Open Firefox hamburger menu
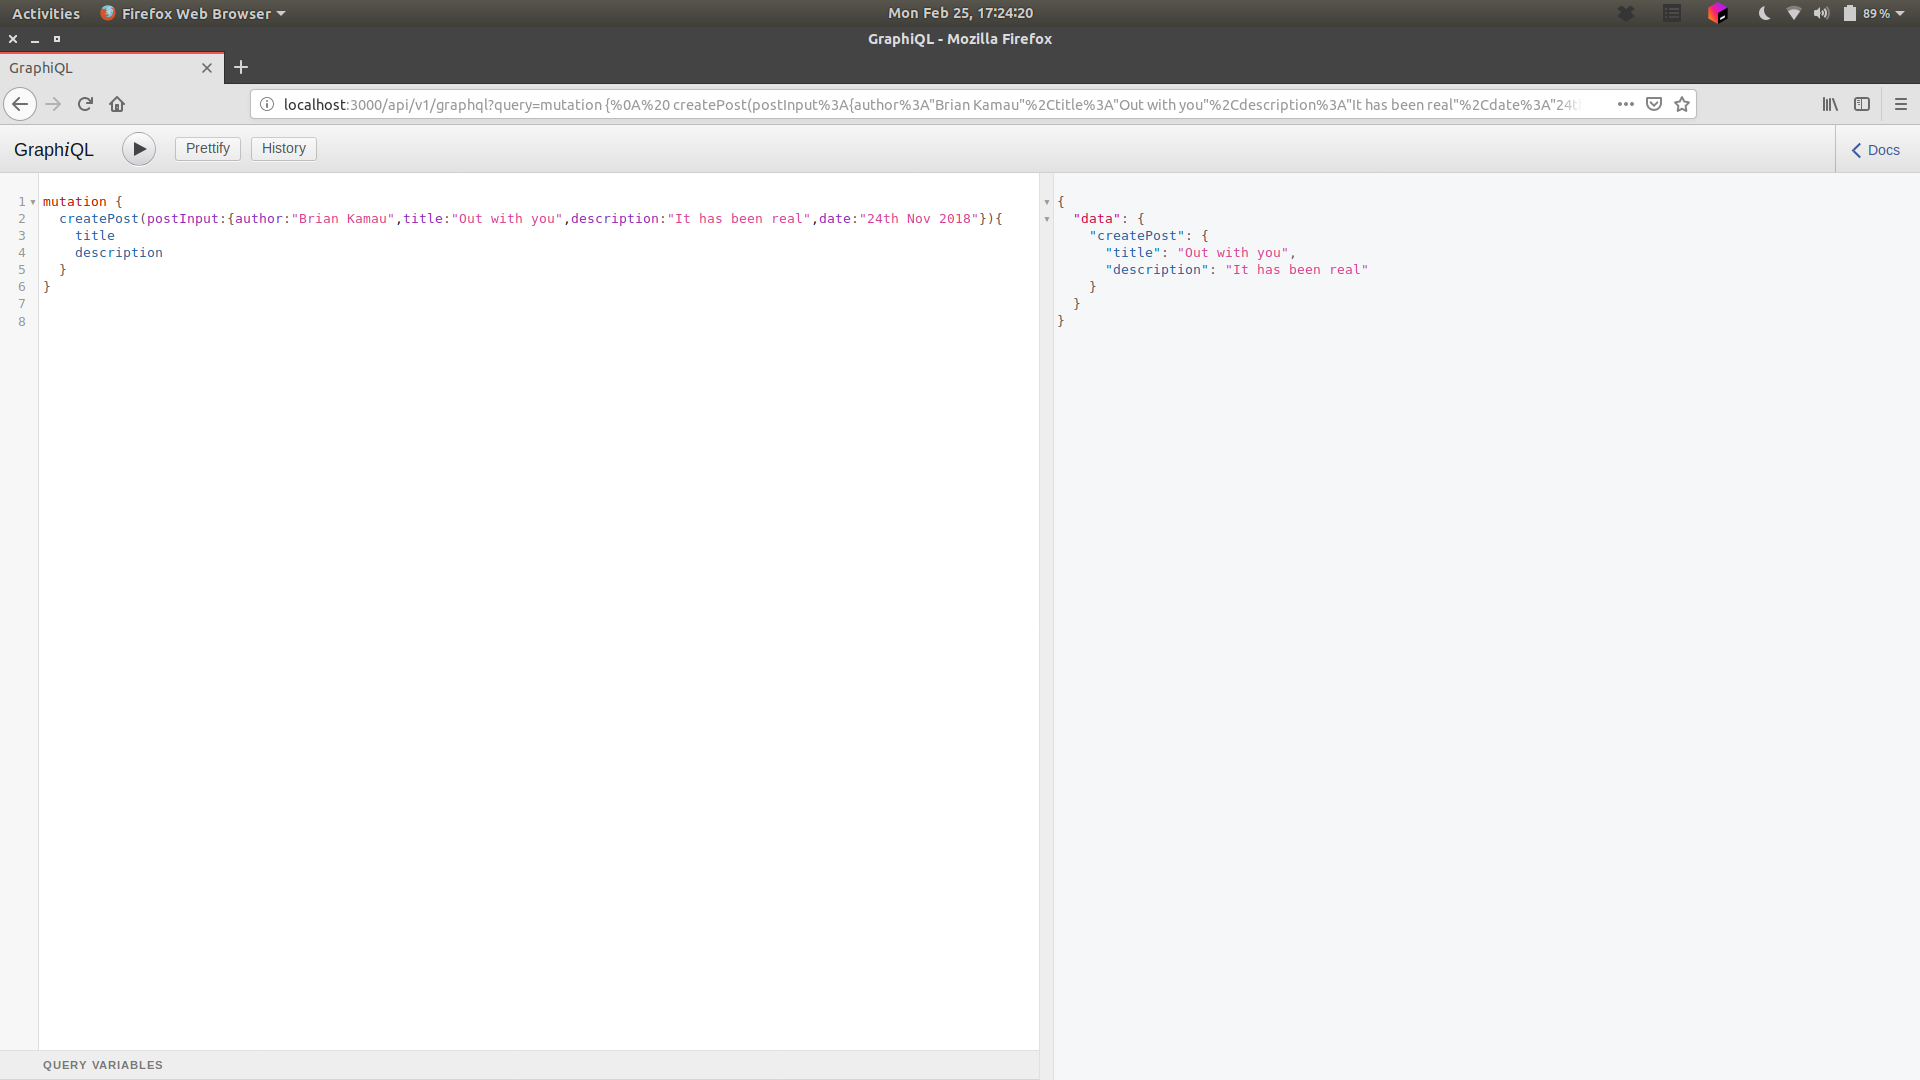The height and width of the screenshot is (1080, 1920). coord(1901,104)
